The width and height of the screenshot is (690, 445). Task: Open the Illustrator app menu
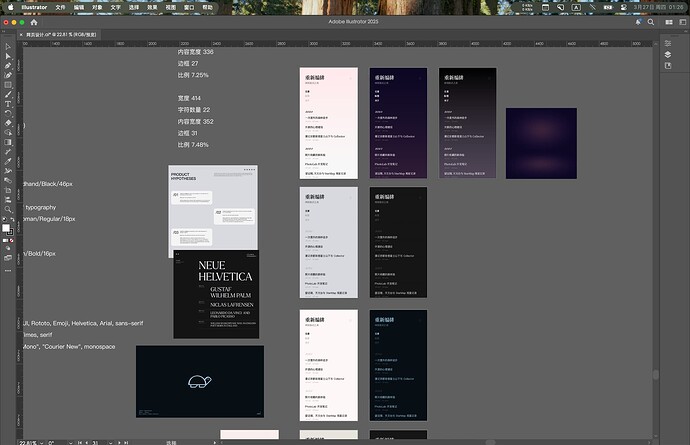pos(34,7)
